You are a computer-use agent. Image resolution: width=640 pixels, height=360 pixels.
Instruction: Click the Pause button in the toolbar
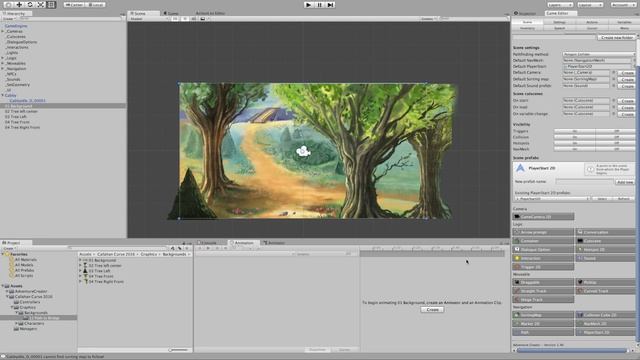pos(320,4)
